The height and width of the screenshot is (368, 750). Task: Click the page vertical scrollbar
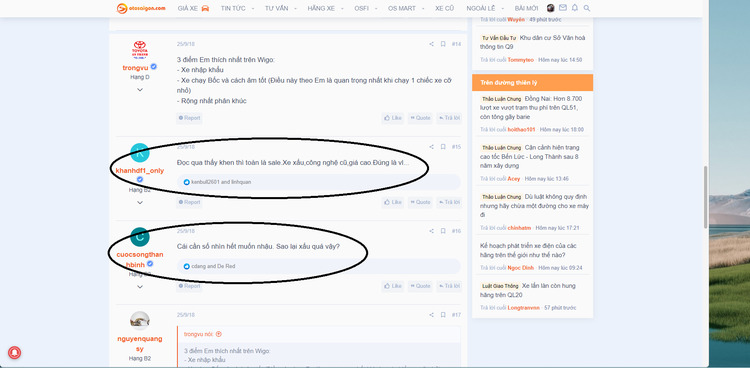pyautogui.click(x=706, y=197)
